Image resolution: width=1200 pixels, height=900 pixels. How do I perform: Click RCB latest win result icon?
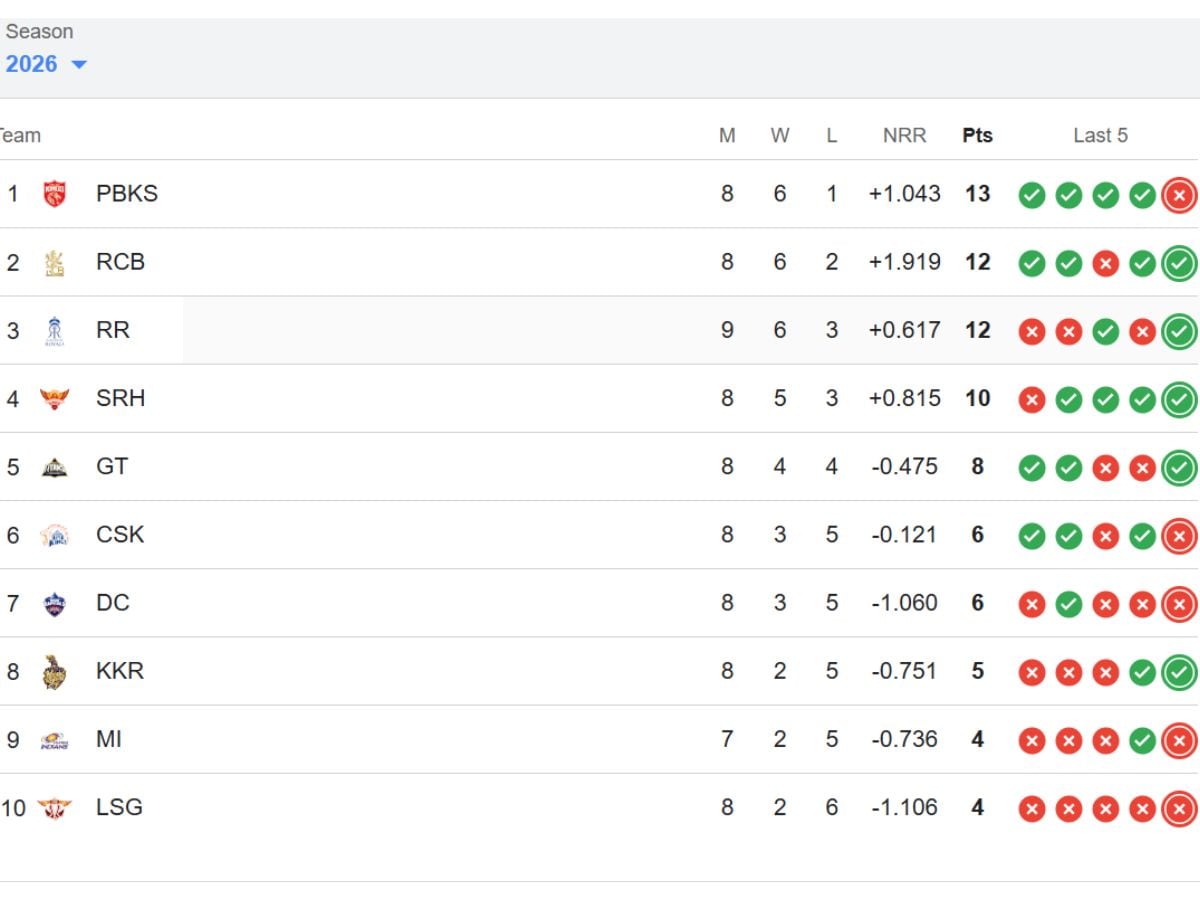point(1179,263)
